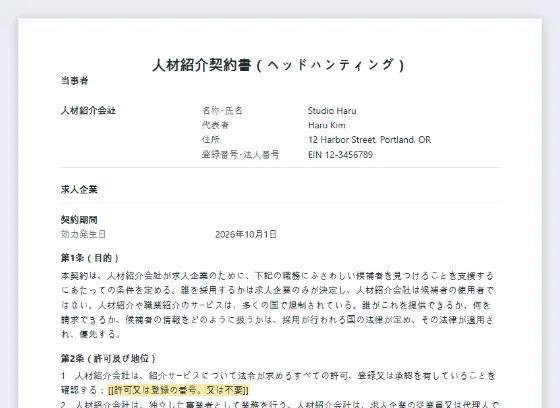The image size is (560, 408).
Task: Click the 名称·氏名 field label
Action: tap(222, 110)
